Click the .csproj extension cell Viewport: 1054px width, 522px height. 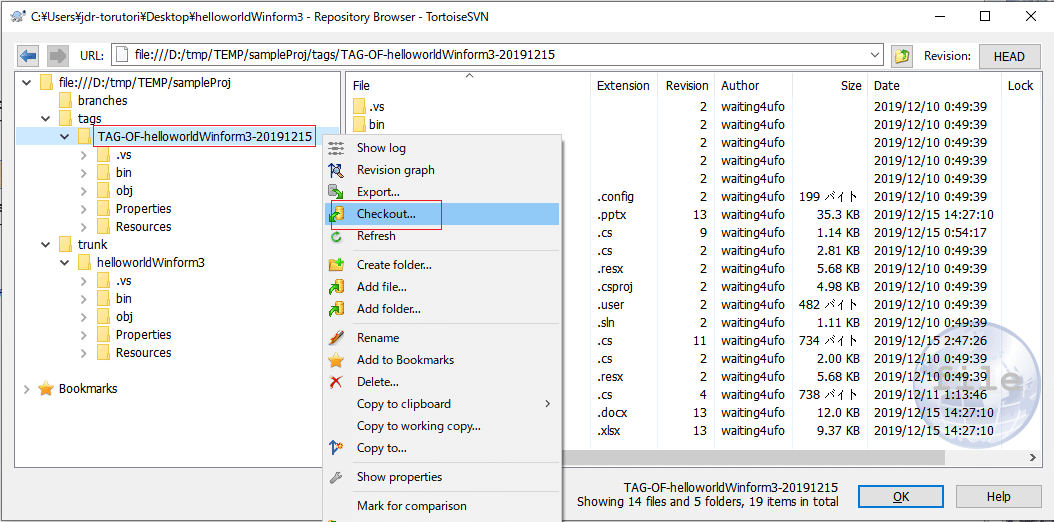(x=614, y=287)
